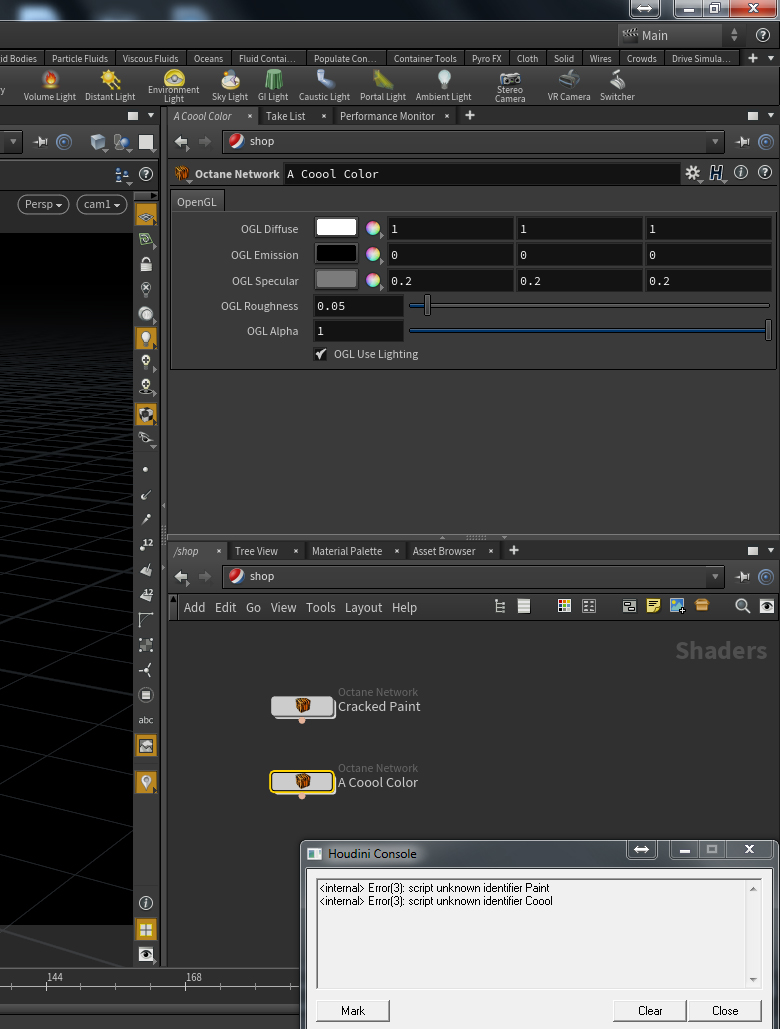Click the OGL Diffuse white color swatch
Screen dimensions: 780x1029
click(x=336, y=228)
